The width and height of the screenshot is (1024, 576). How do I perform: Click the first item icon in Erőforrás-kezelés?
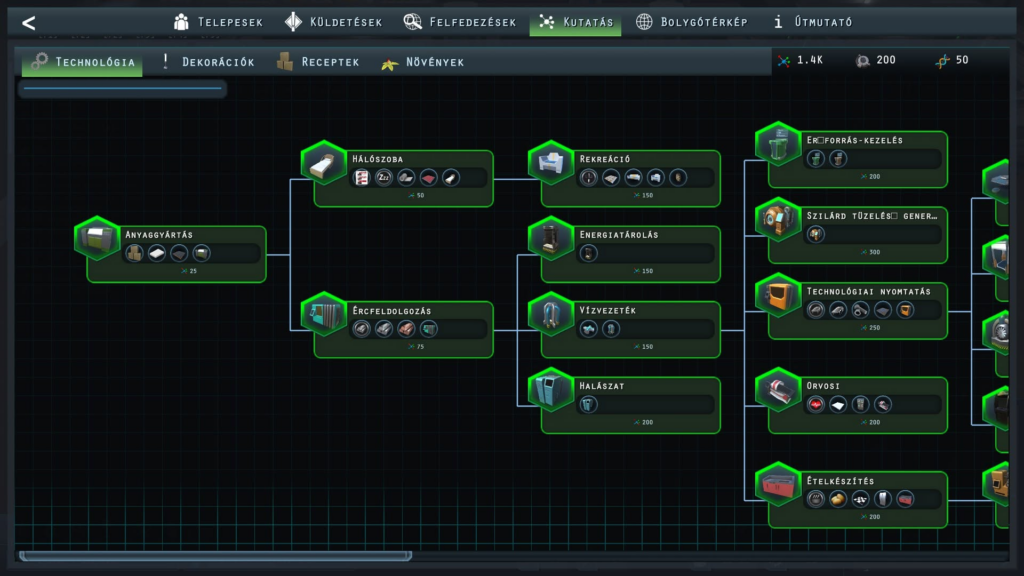tap(816, 159)
